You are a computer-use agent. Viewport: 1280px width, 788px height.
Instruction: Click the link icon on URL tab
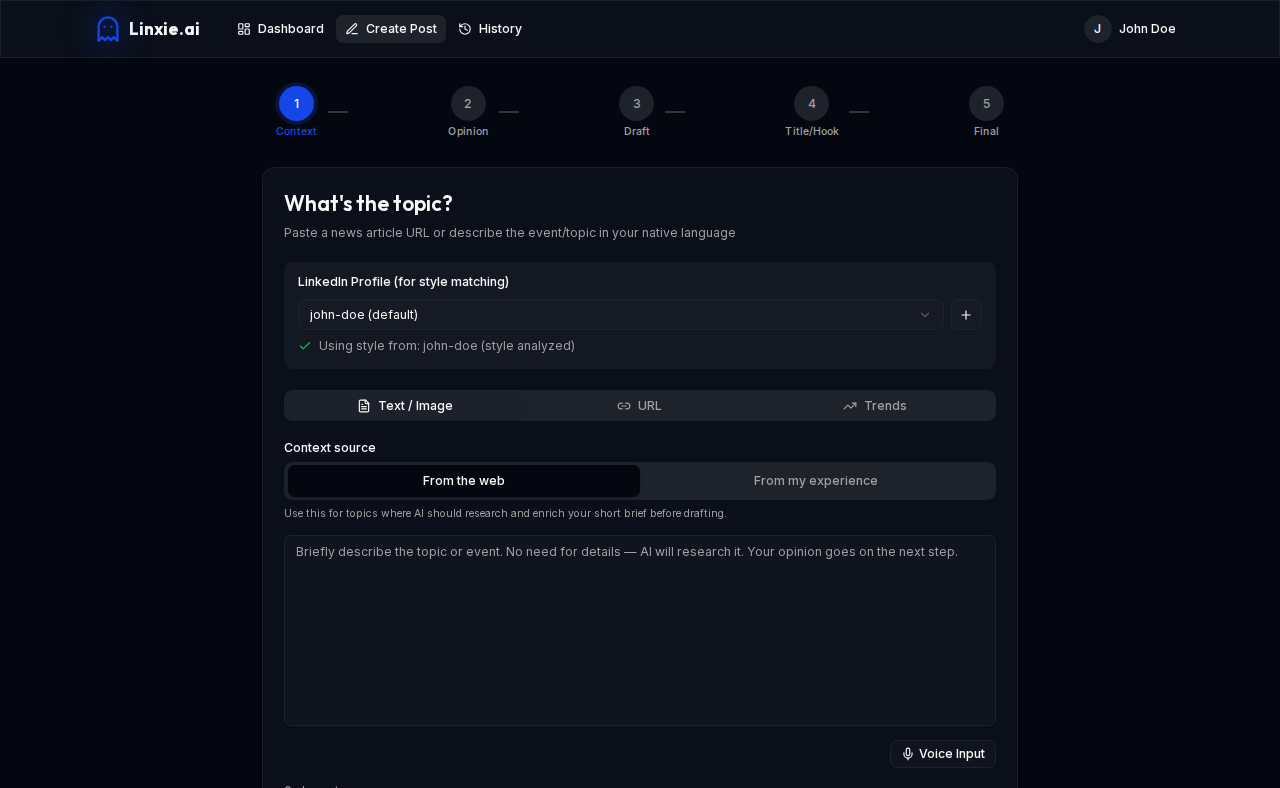coord(624,406)
